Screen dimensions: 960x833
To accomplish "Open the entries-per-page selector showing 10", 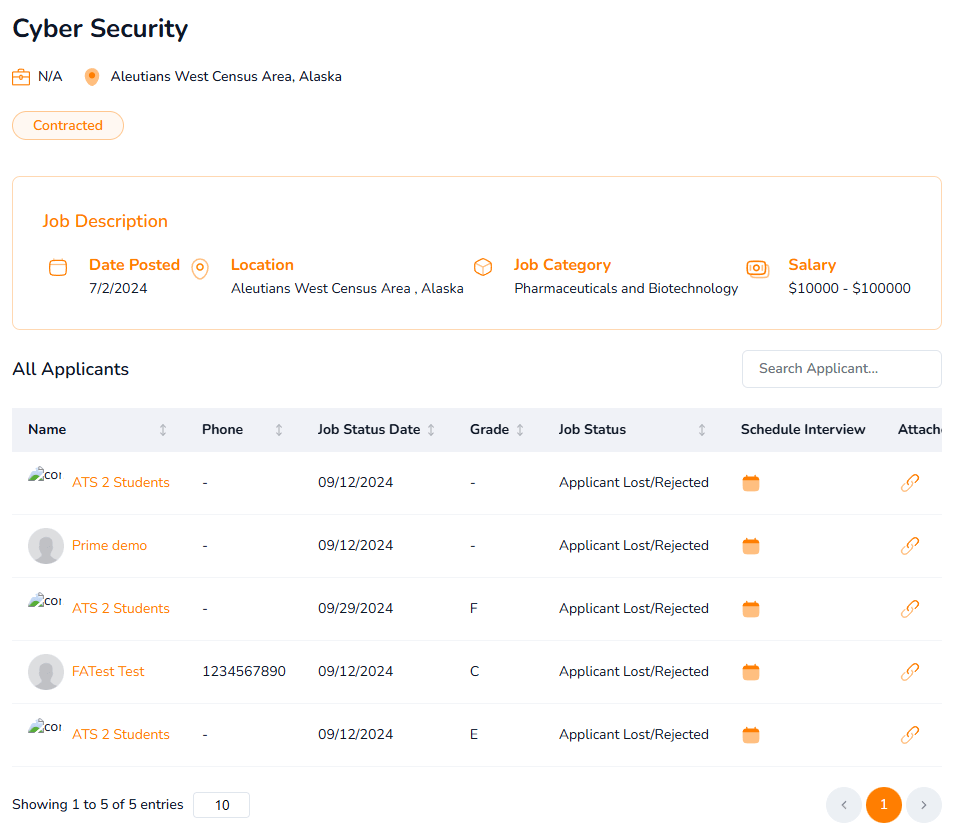I will 221,804.
